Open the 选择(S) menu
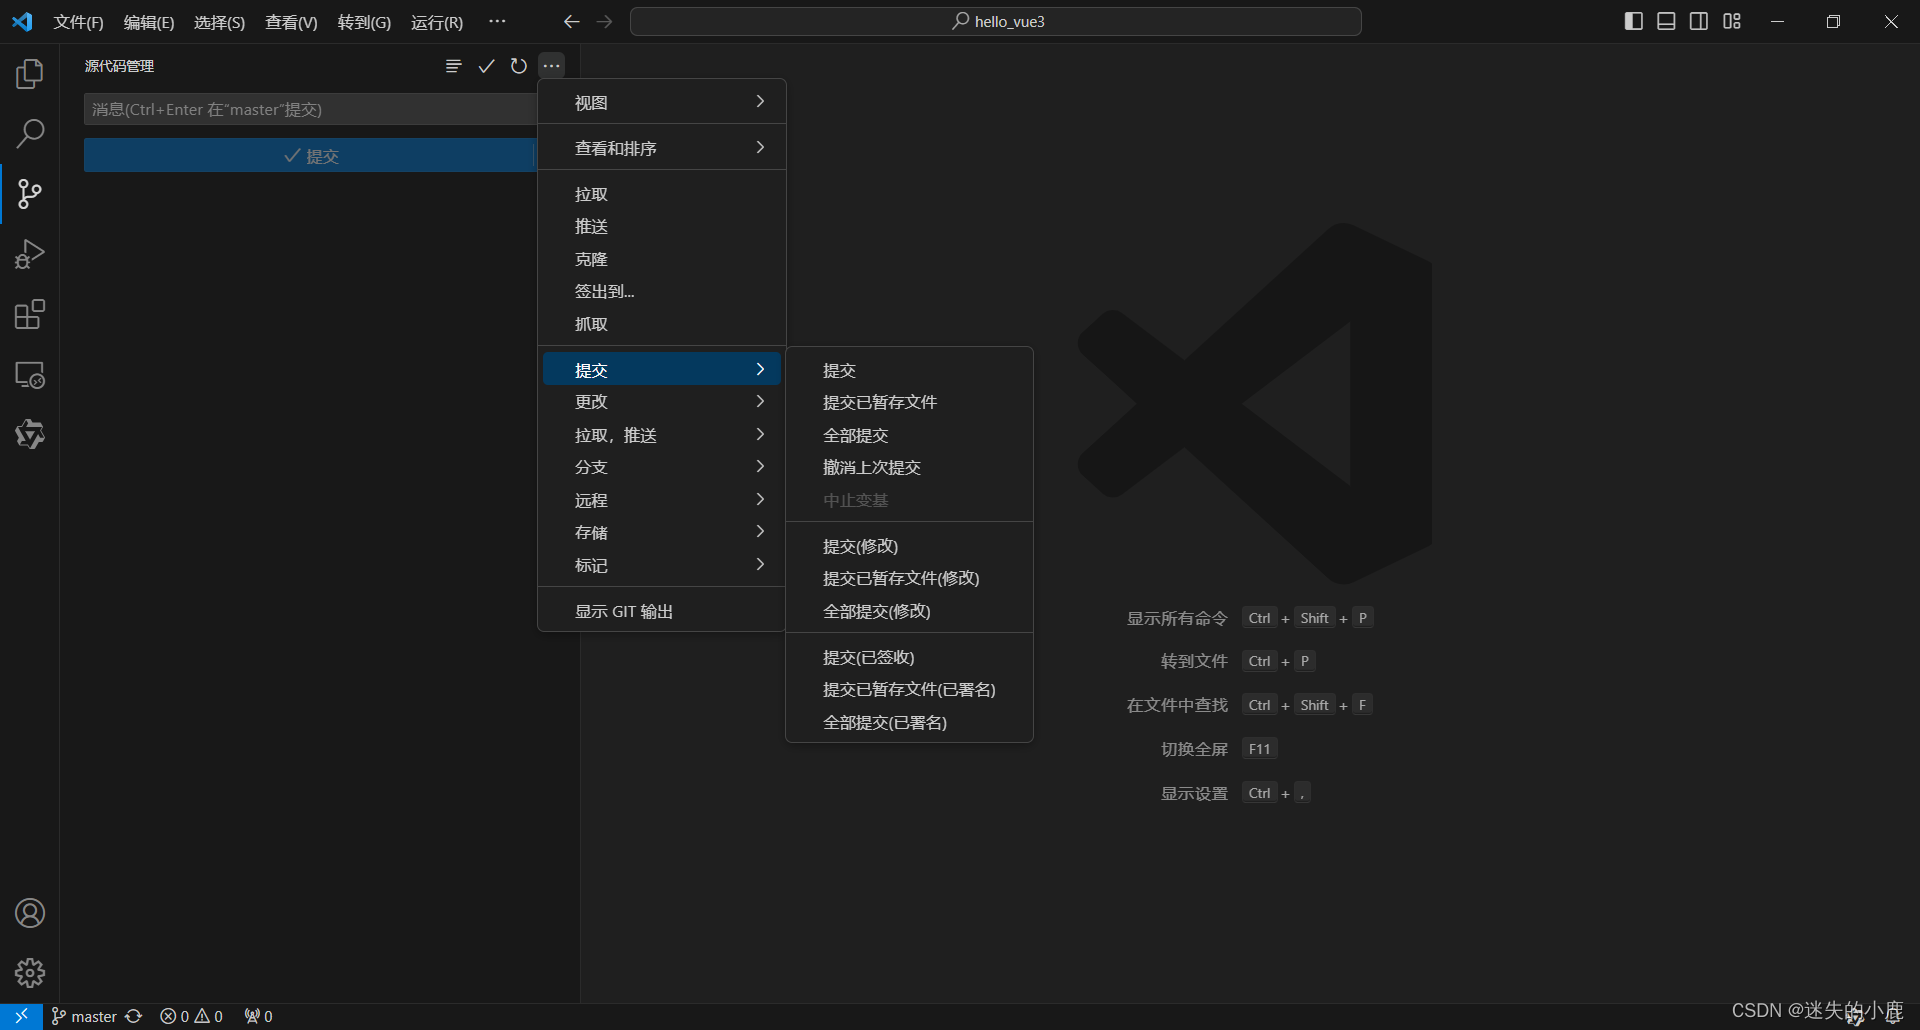This screenshot has width=1920, height=1030. pos(219,22)
